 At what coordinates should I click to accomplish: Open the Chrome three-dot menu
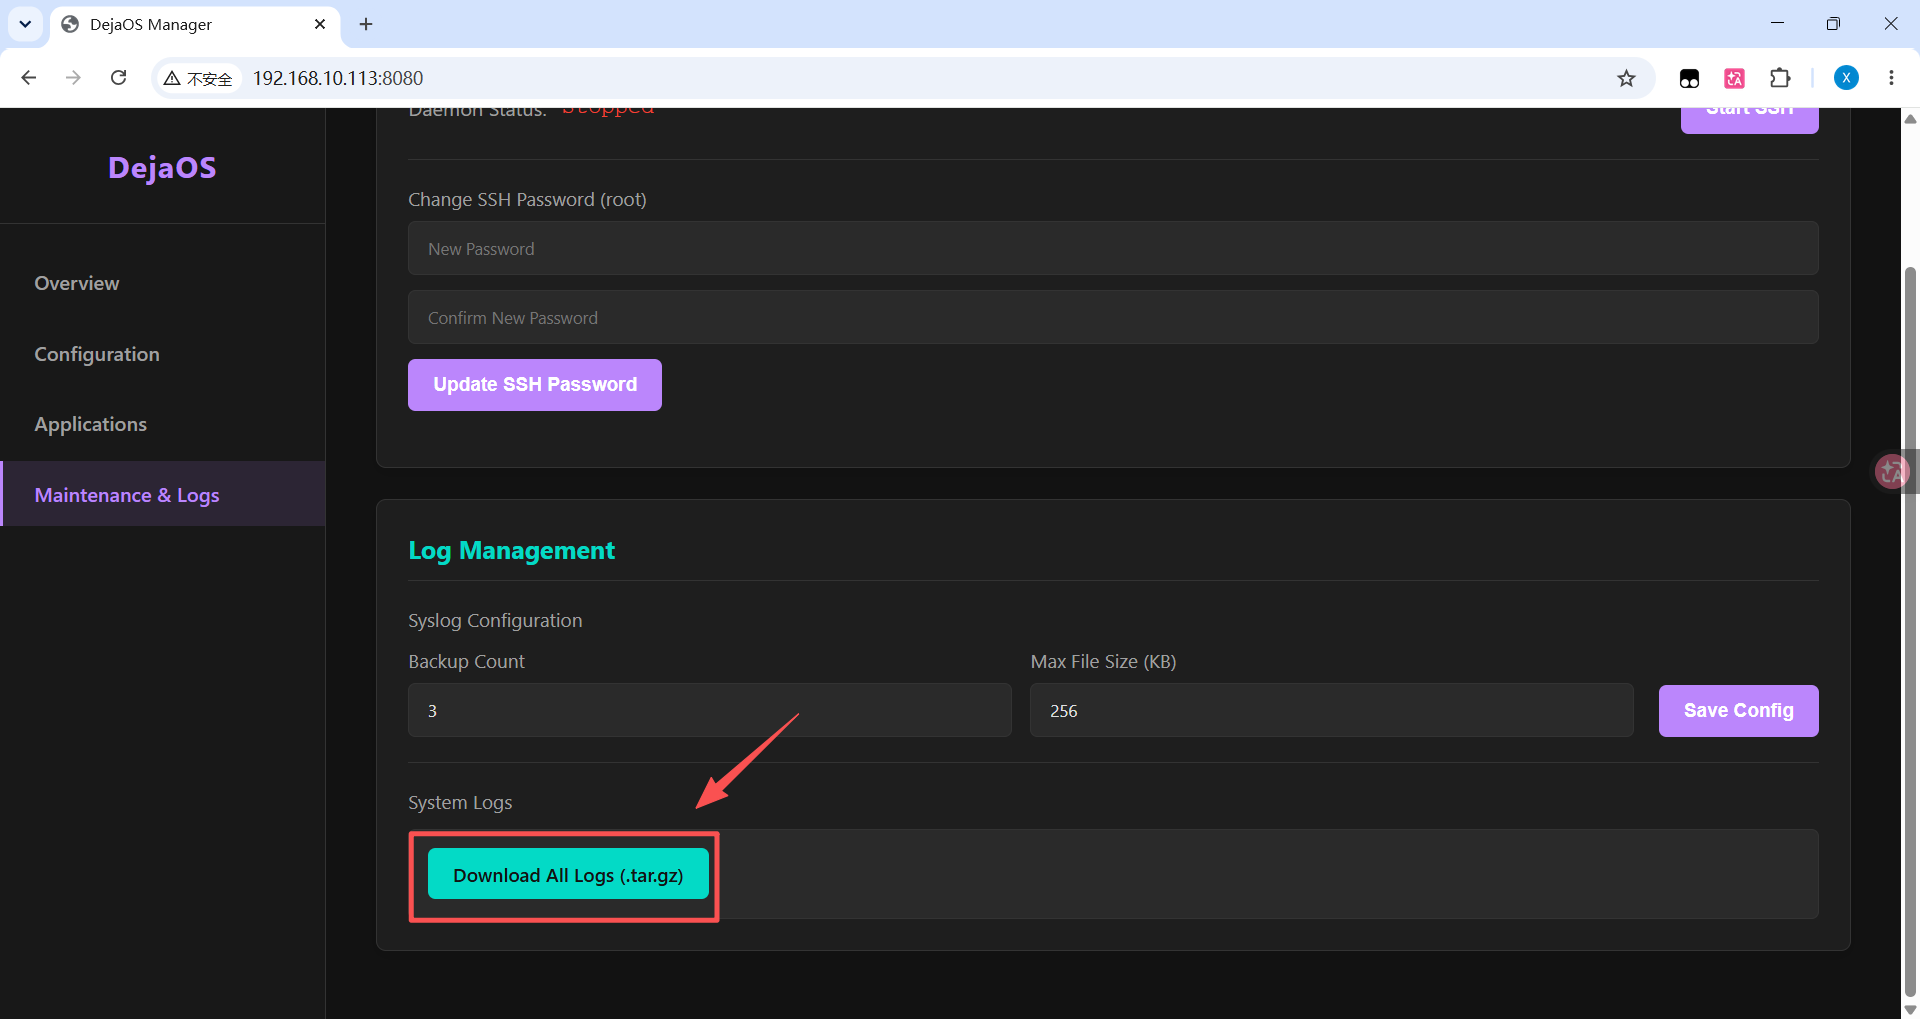pyautogui.click(x=1891, y=78)
